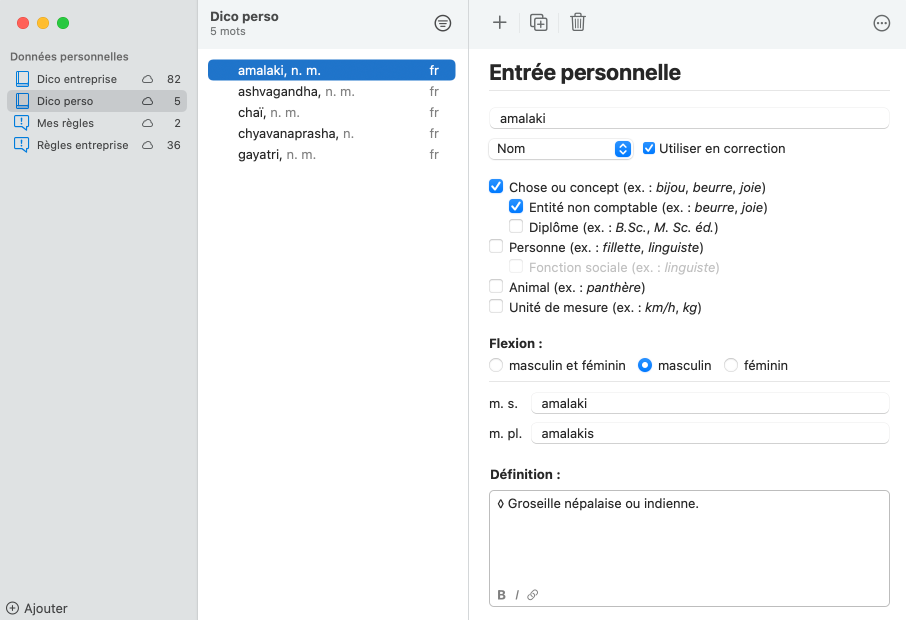The width and height of the screenshot is (906, 620).
Task: Click the filter icon in word list header
Action: (x=442, y=23)
